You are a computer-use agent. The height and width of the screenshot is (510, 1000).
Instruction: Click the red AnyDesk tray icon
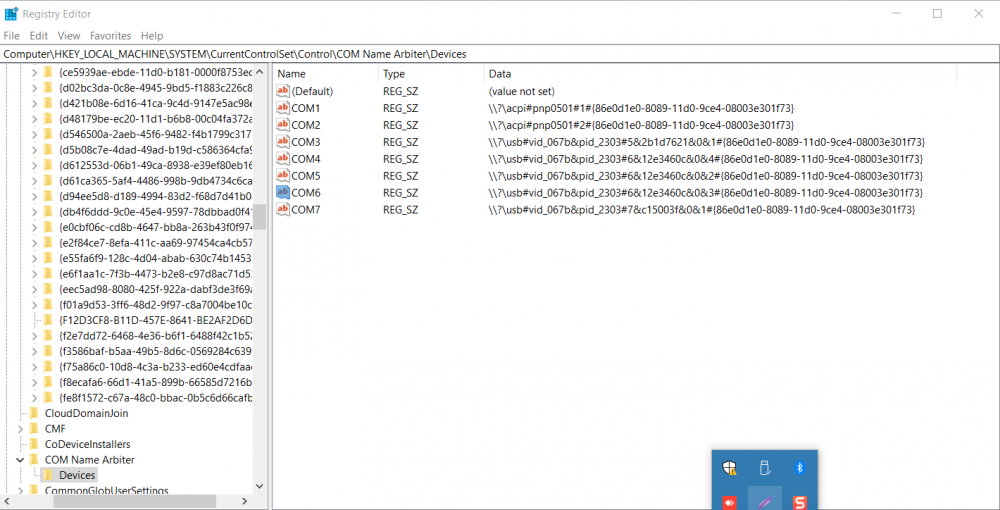(730, 502)
